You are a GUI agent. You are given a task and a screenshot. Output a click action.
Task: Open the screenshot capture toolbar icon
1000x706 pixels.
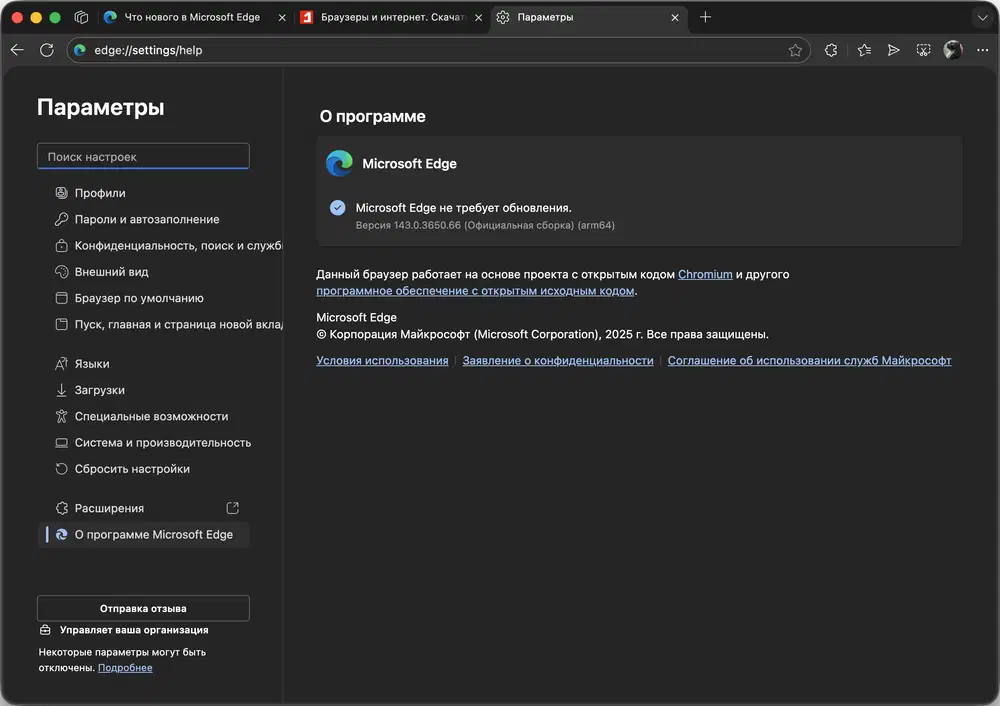pyautogui.click(x=923, y=50)
